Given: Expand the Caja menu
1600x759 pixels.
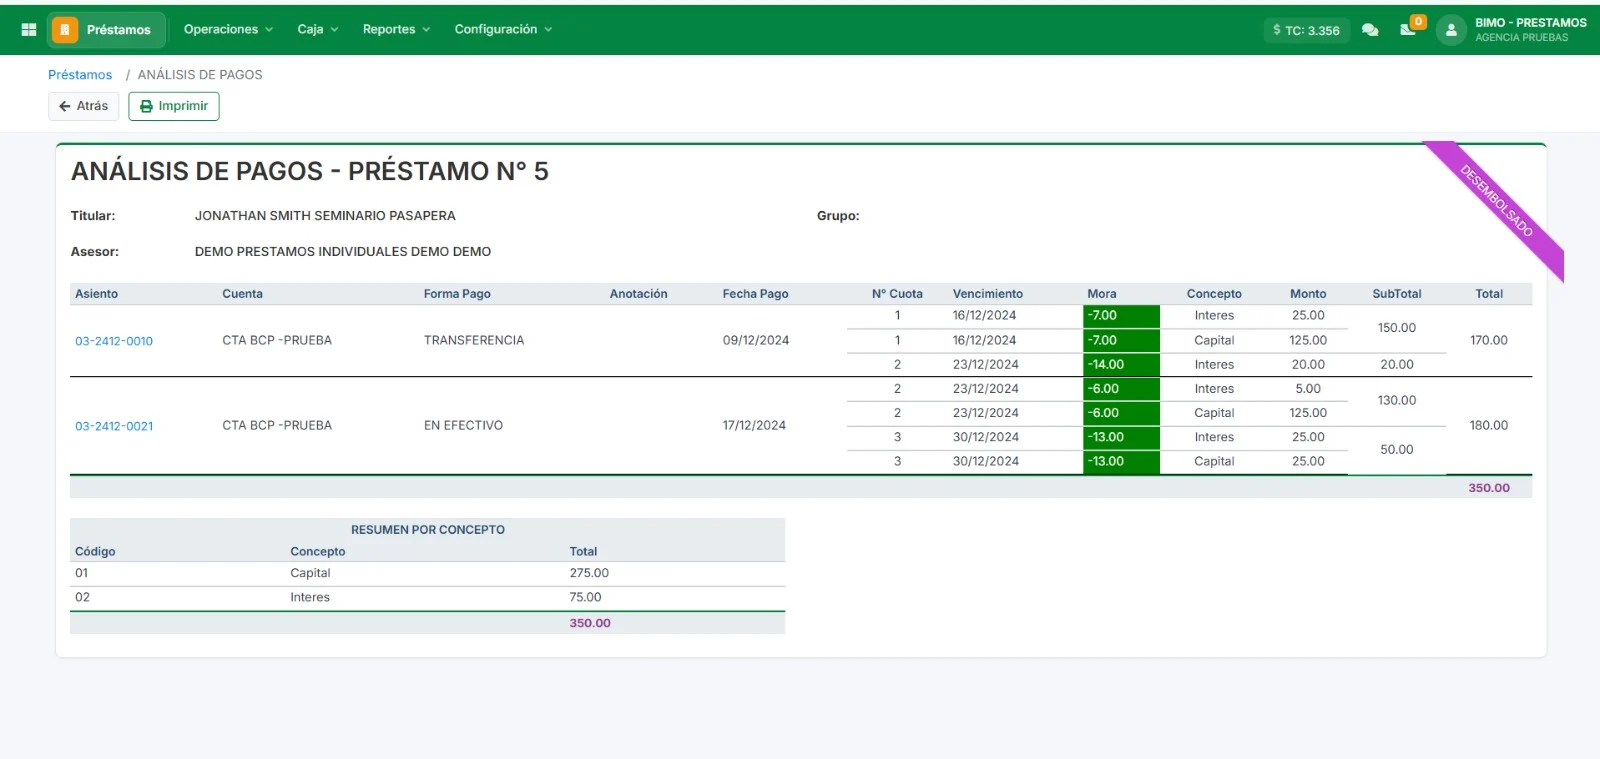Looking at the screenshot, I should [x=318, y=30].
